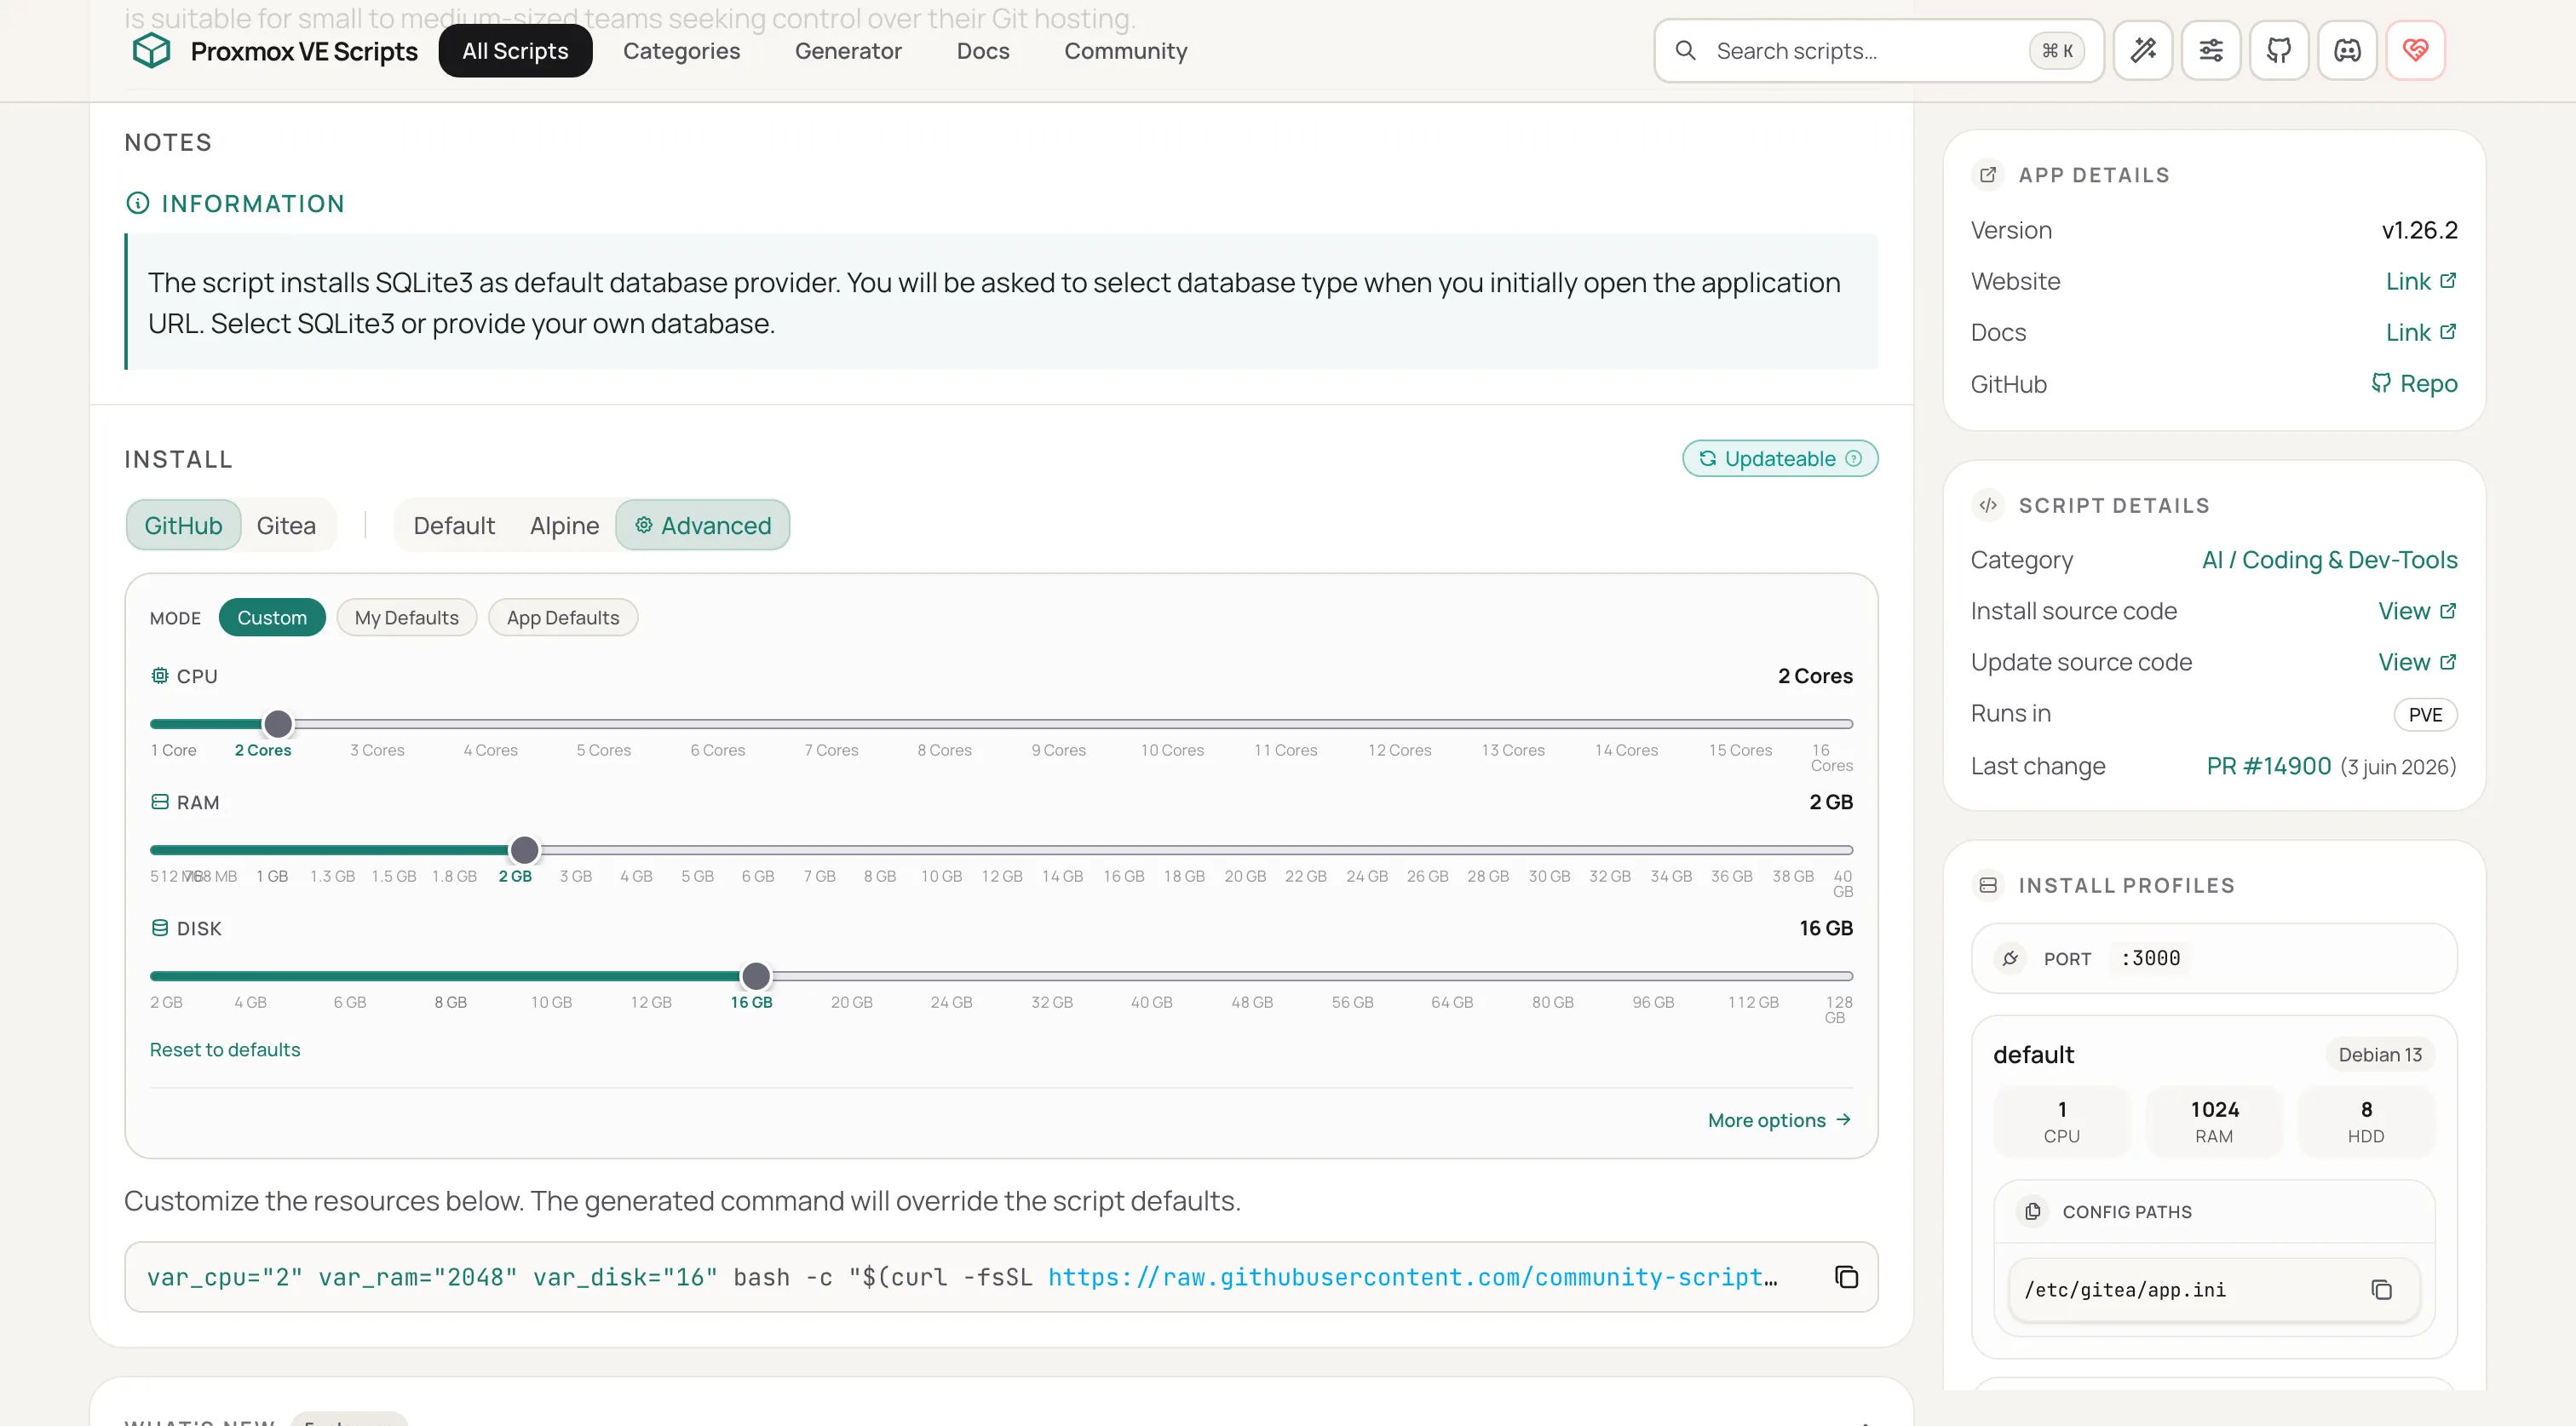
Task: Open the filter sliders settings icon
Action: pos(2210,50)
